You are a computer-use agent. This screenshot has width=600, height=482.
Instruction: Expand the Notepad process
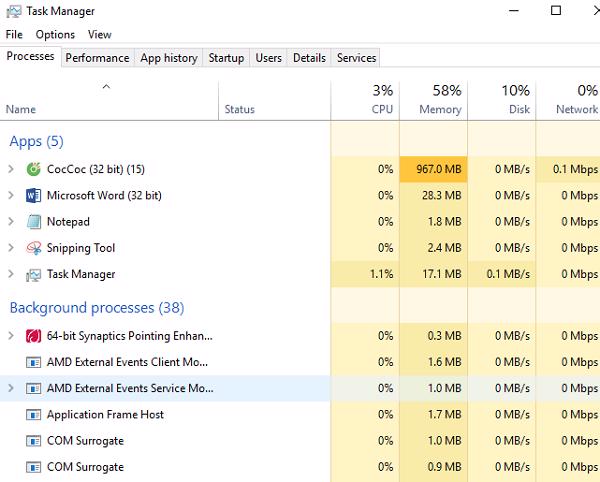[11, 221]
